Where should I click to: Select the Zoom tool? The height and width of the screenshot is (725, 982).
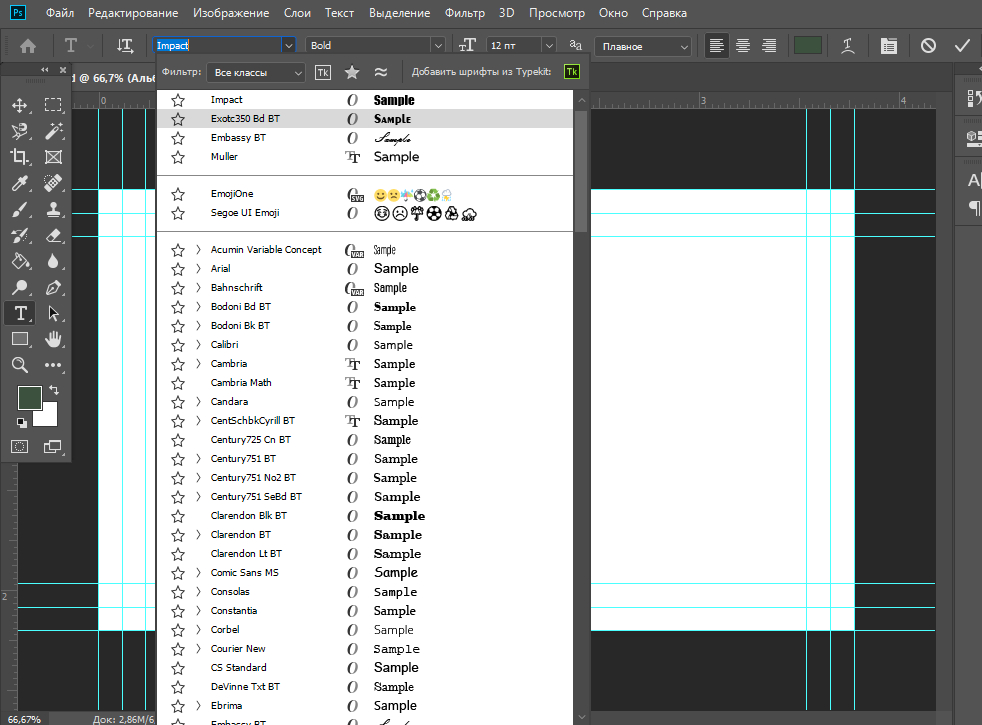(20, 365)
